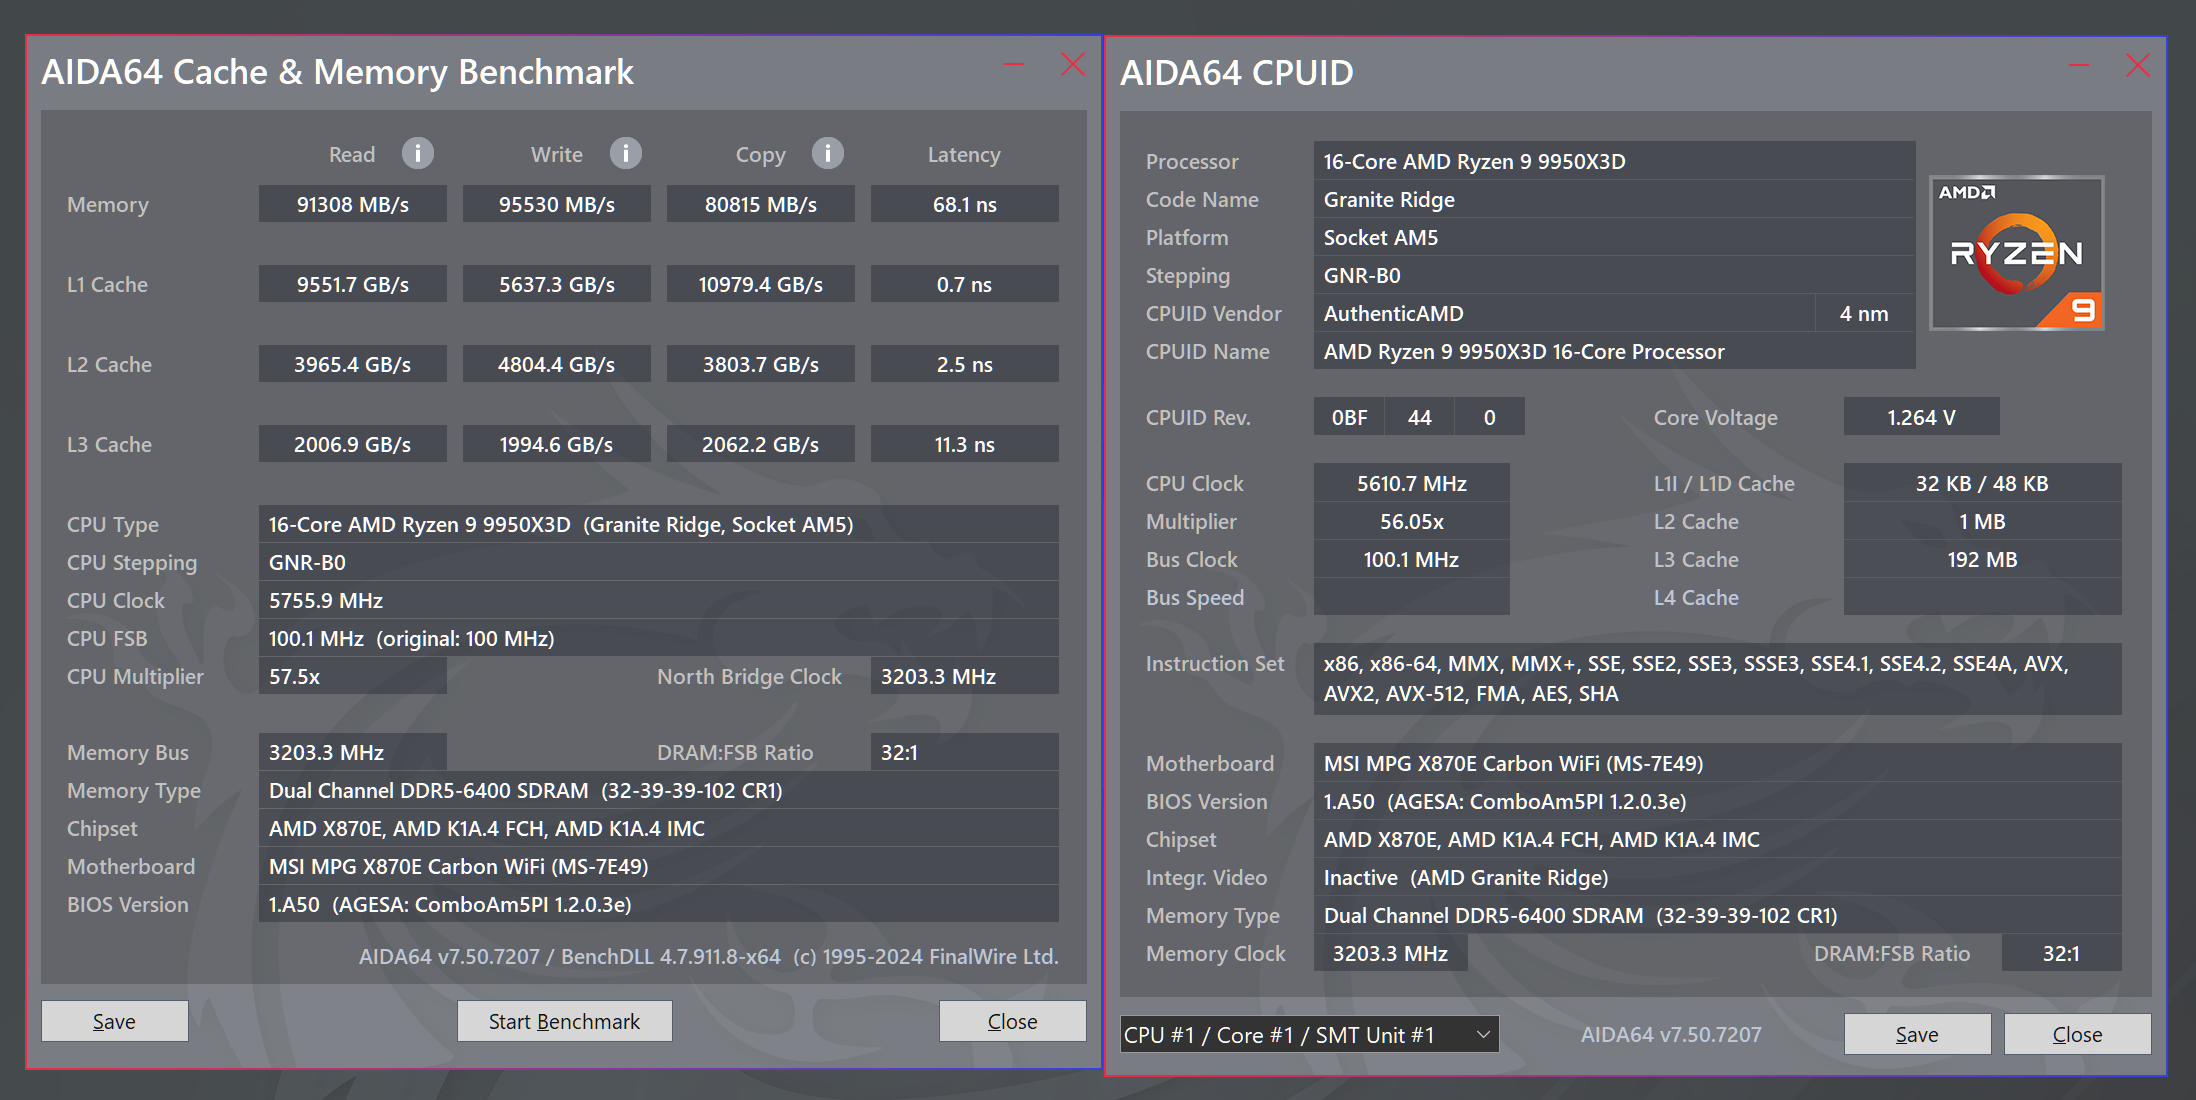Click BIOS Version field in Benchmark window
This screenshot has height=1100, width=2196.
658,904
